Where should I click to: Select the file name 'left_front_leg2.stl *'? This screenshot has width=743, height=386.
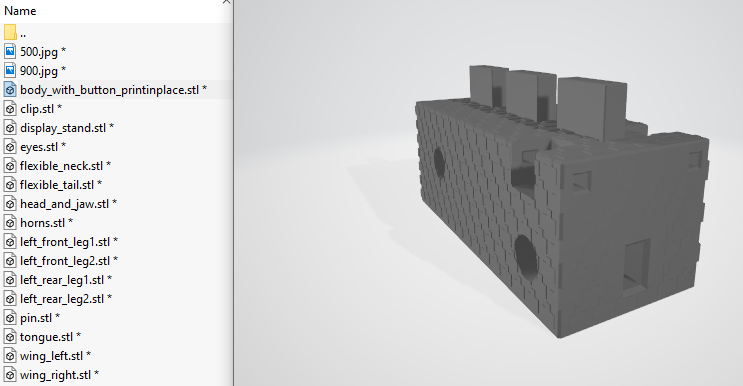click(69, 260)
